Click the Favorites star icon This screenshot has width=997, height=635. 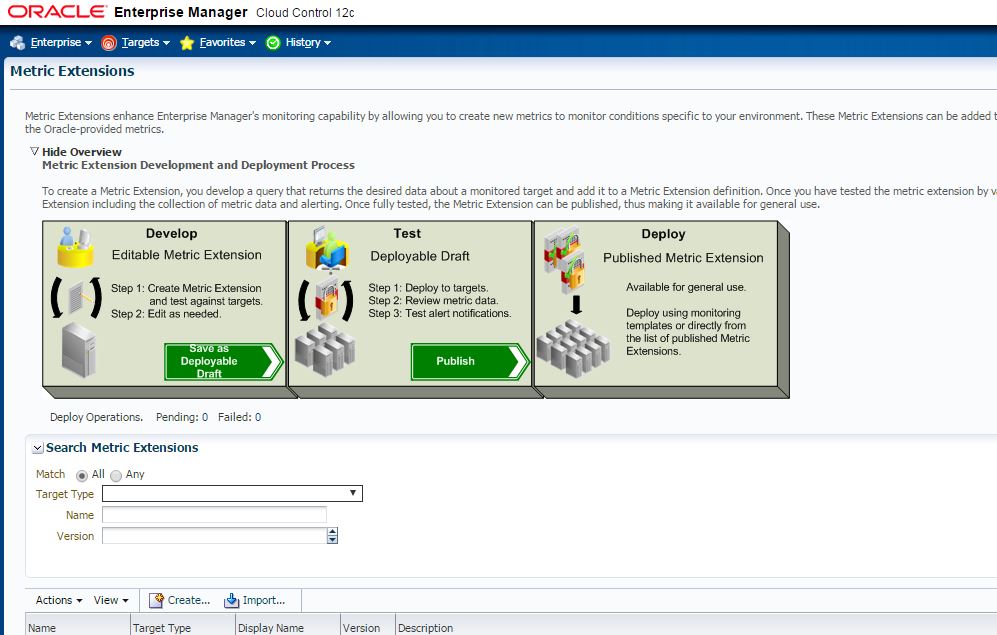coord(186,43)
